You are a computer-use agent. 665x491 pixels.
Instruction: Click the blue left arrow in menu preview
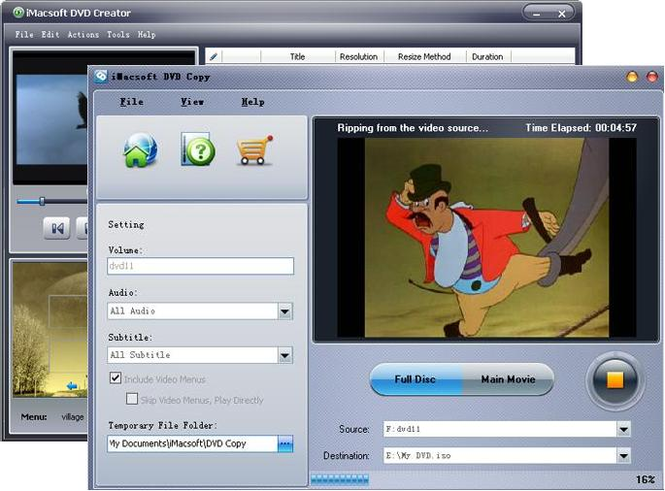[x=72, y=385]
